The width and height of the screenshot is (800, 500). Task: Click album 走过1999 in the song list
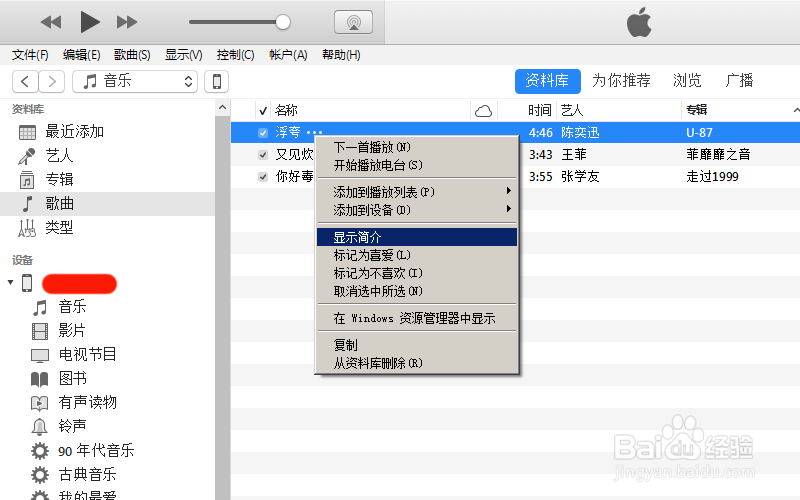712,177
